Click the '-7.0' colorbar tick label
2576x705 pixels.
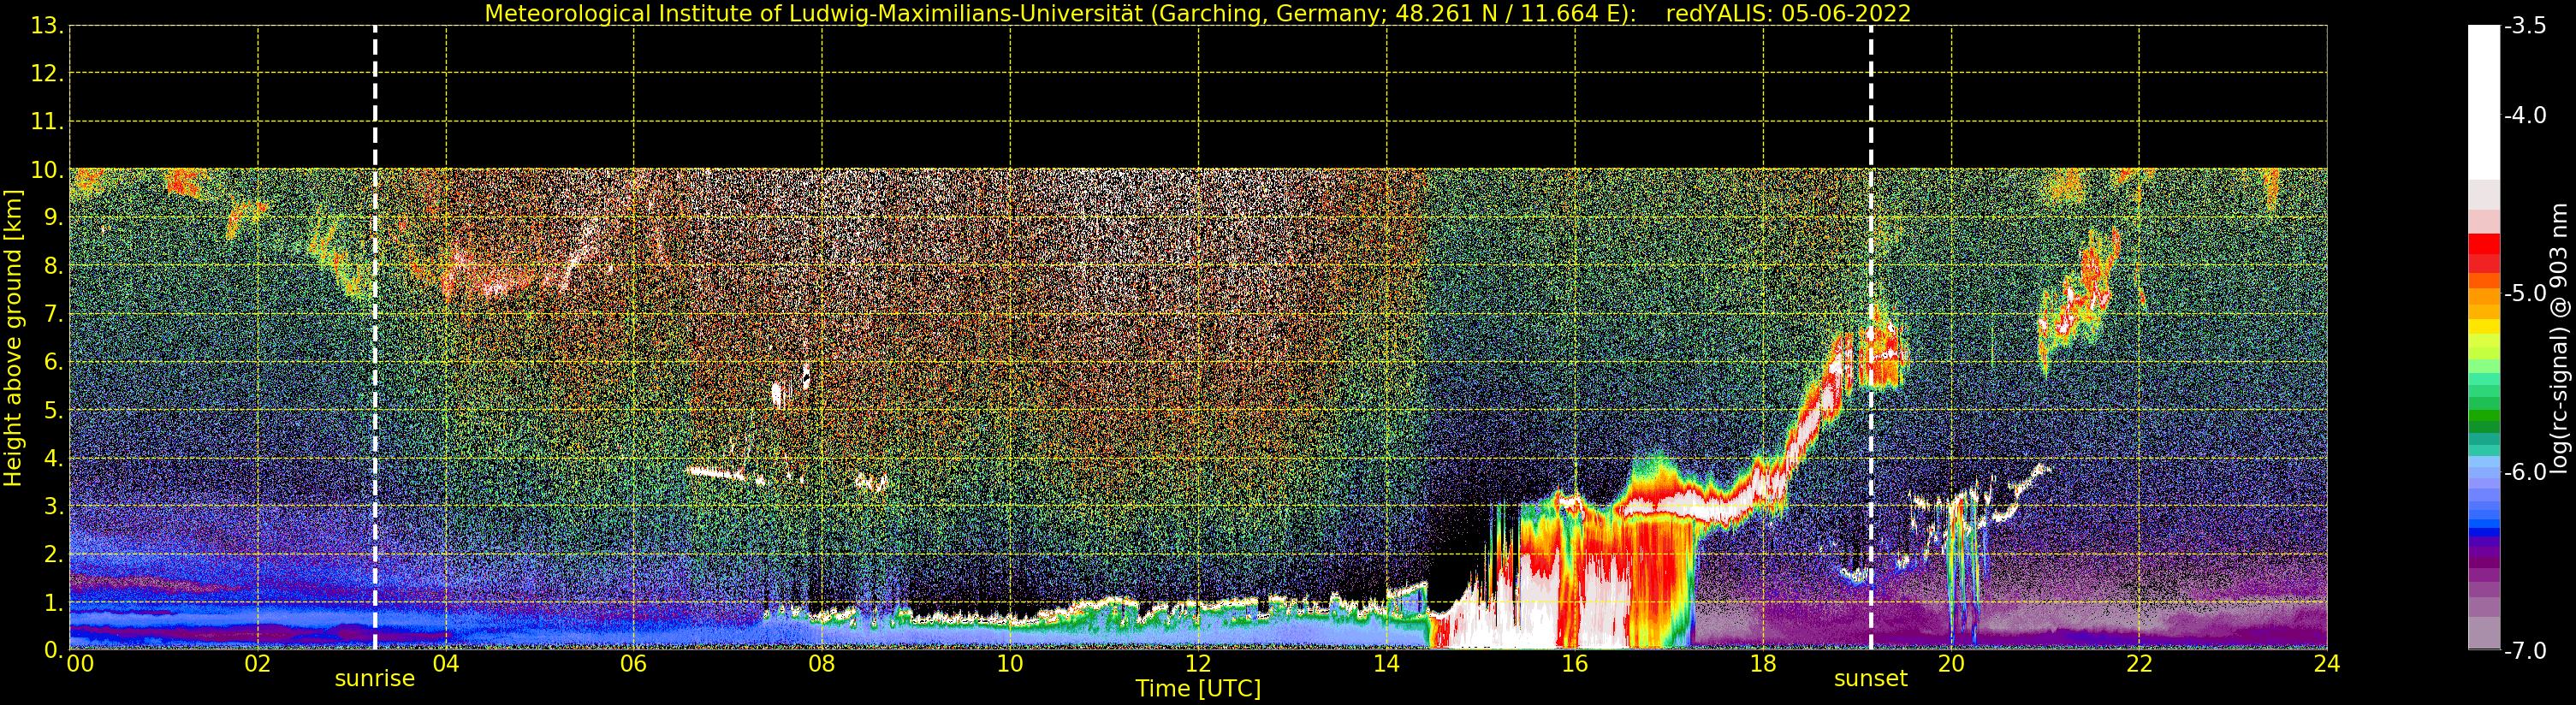coord(2525,650)
